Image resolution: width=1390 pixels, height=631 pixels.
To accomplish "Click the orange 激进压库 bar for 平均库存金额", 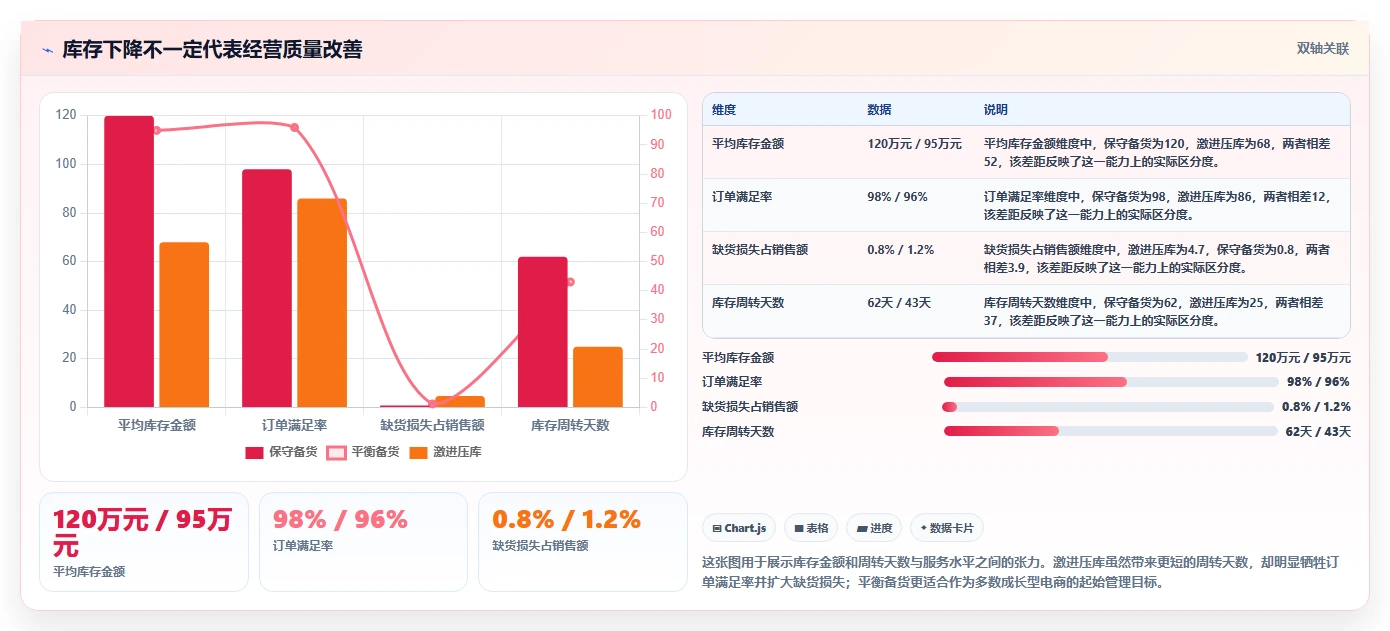I will (x=184, y=324).
